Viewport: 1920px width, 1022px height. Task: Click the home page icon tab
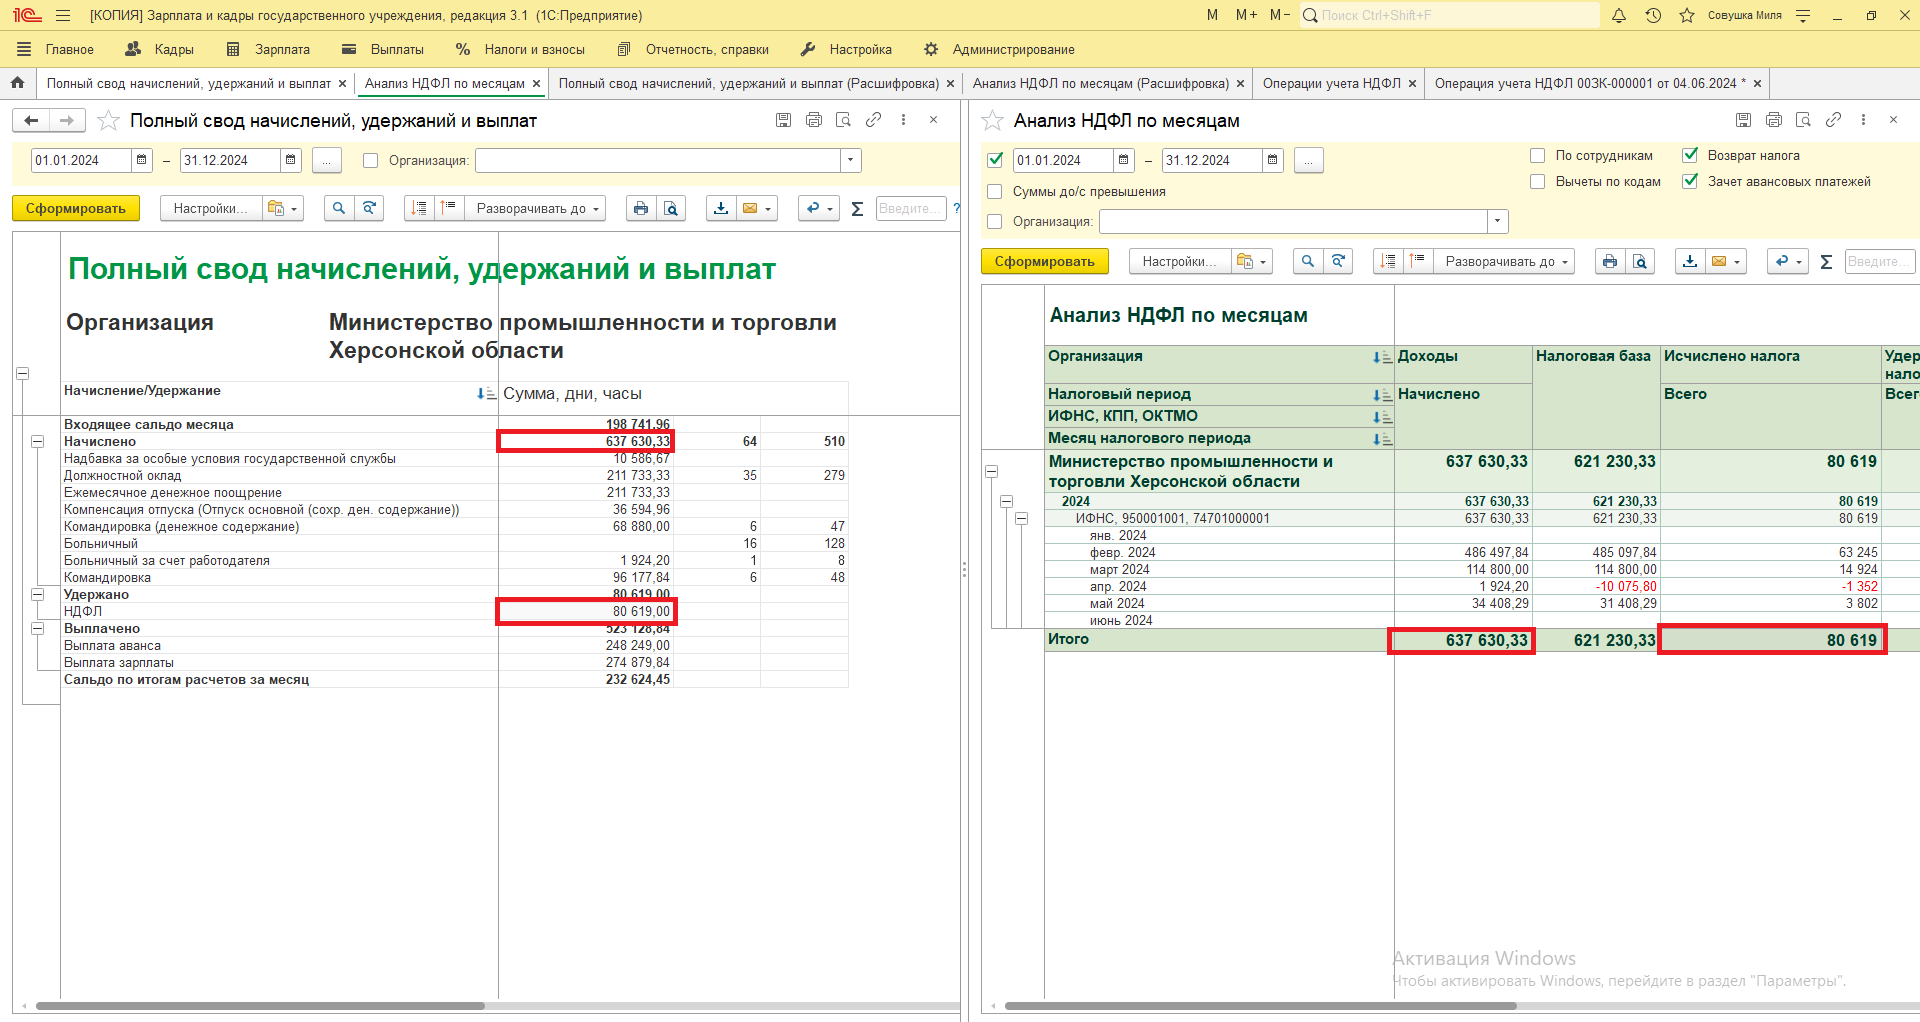coord(17,83)
